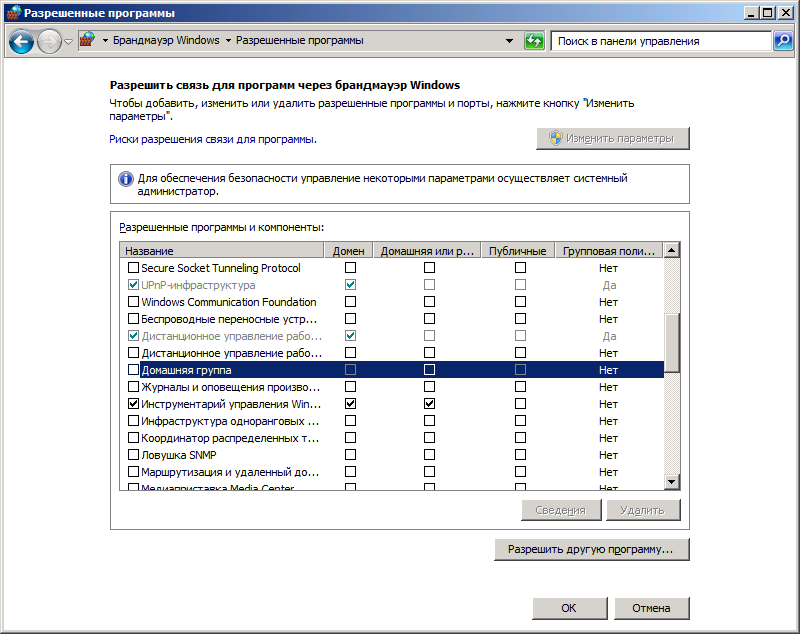800x634 pixels.
Task: Click the search magnifier icon
Action: click(x=783, y=41)
